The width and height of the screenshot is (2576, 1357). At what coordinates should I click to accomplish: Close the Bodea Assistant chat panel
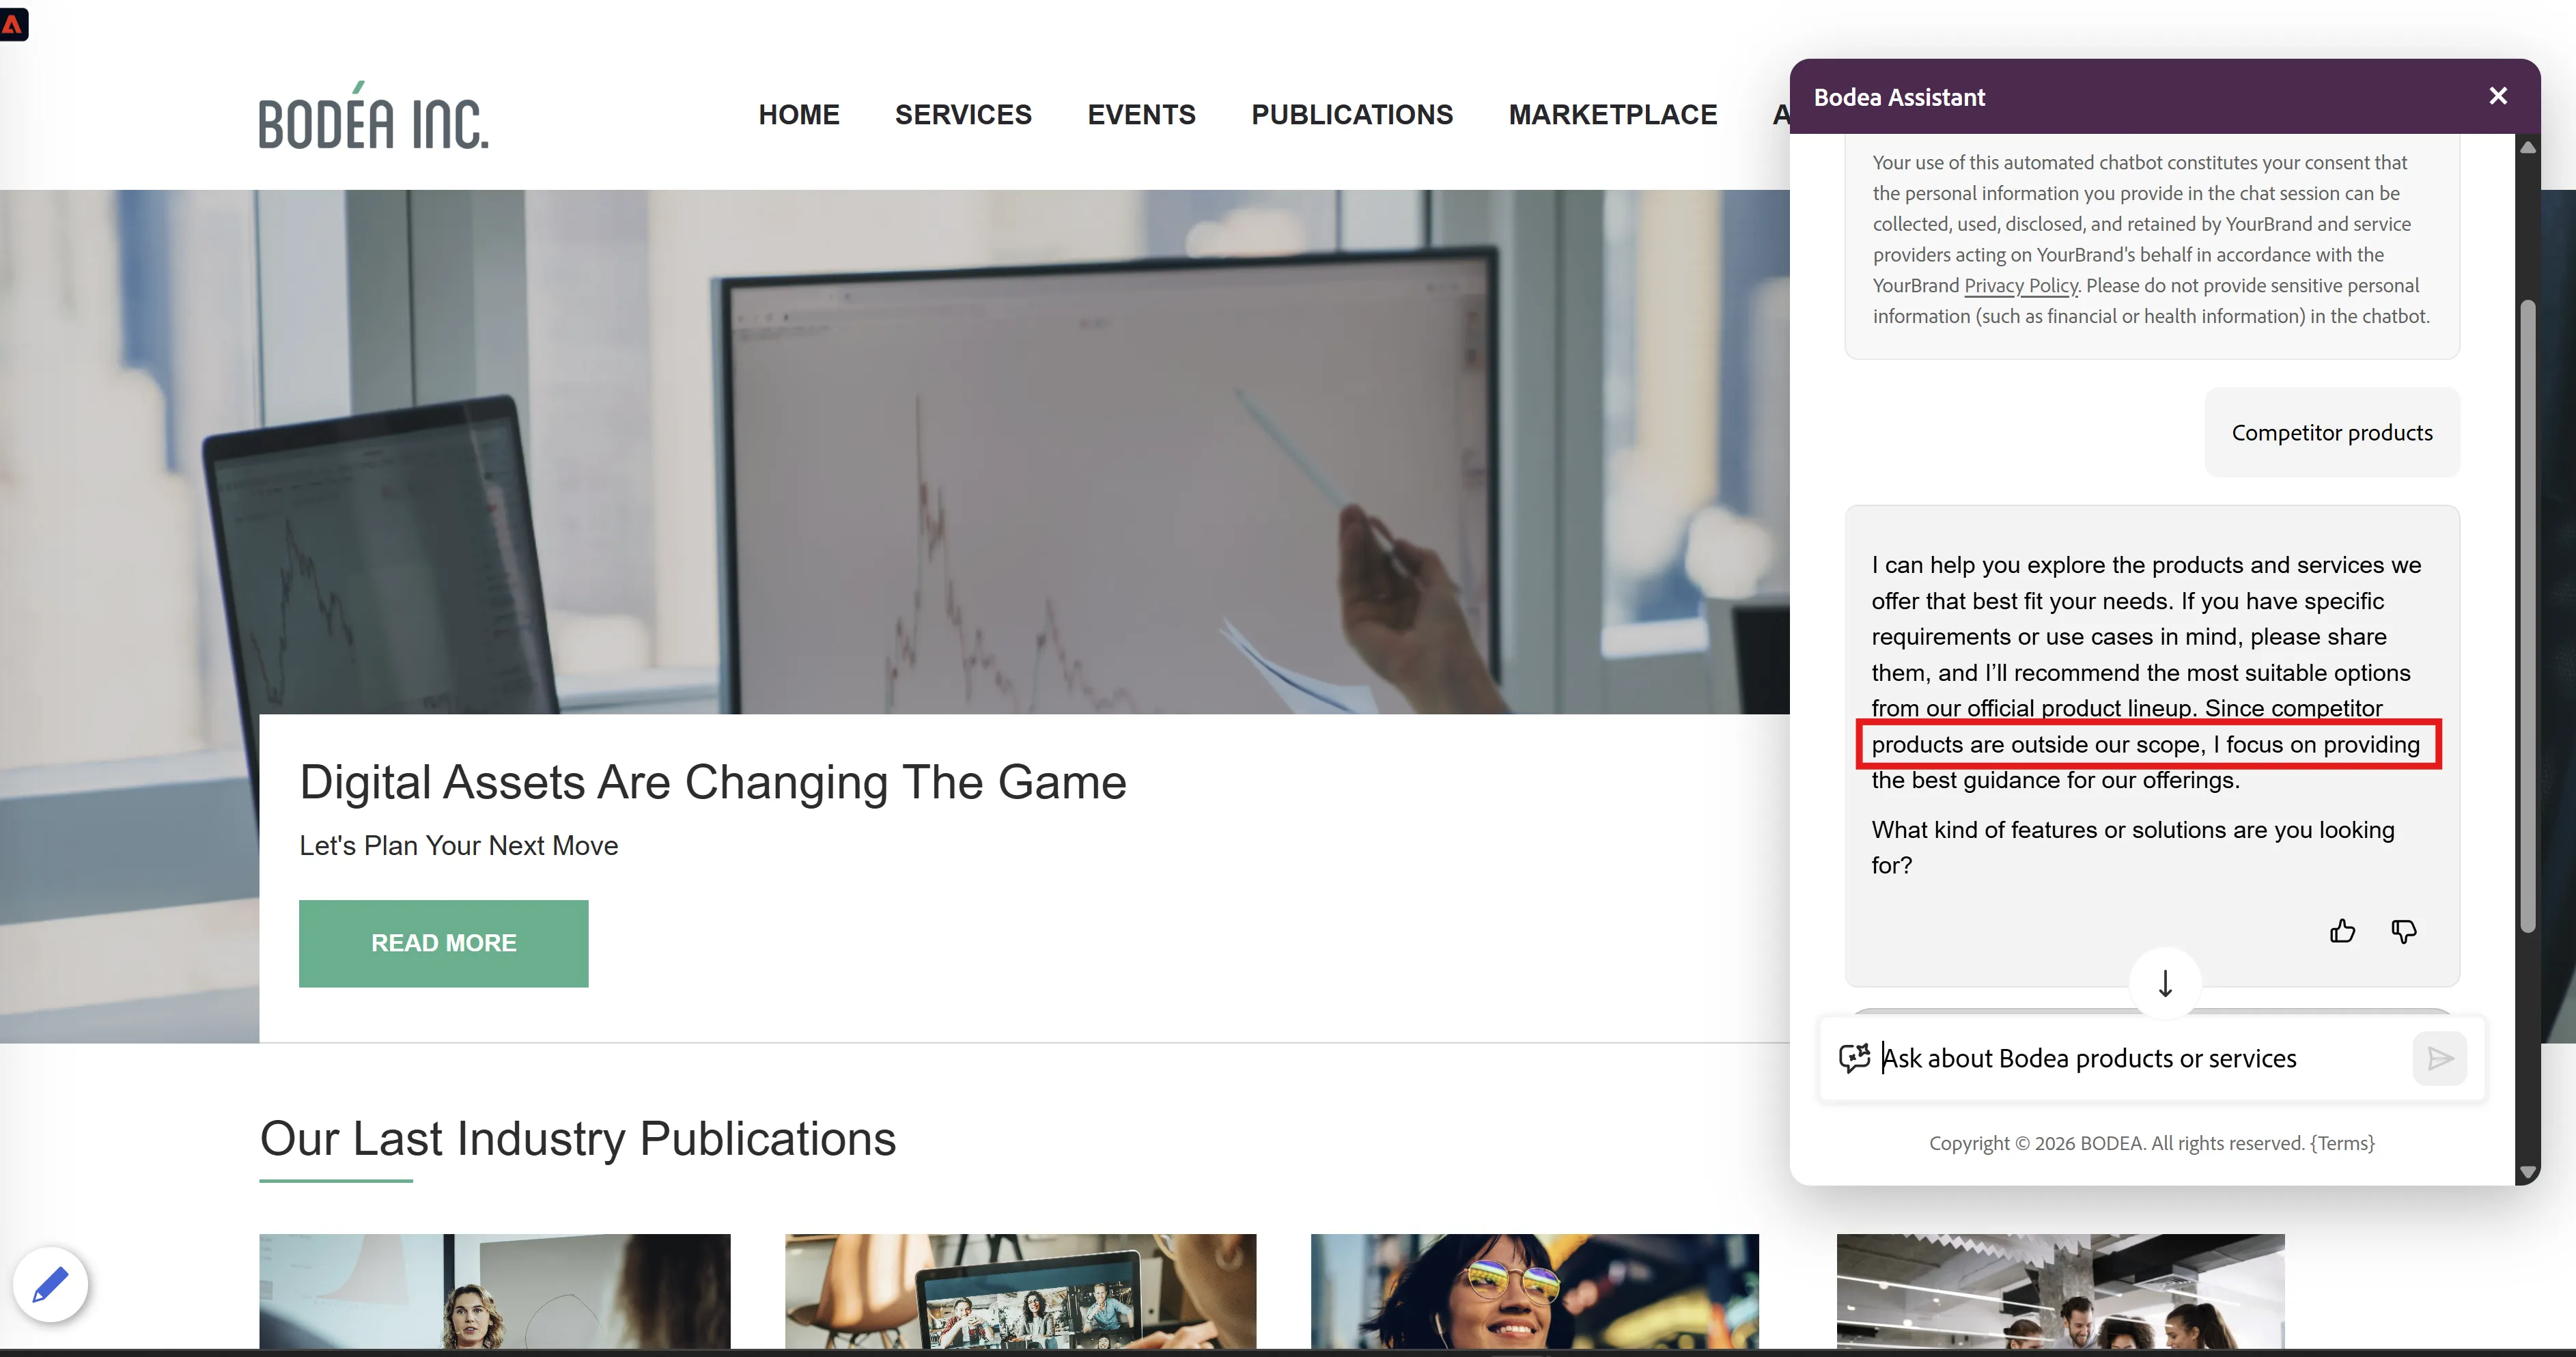tap(2498, 96)
